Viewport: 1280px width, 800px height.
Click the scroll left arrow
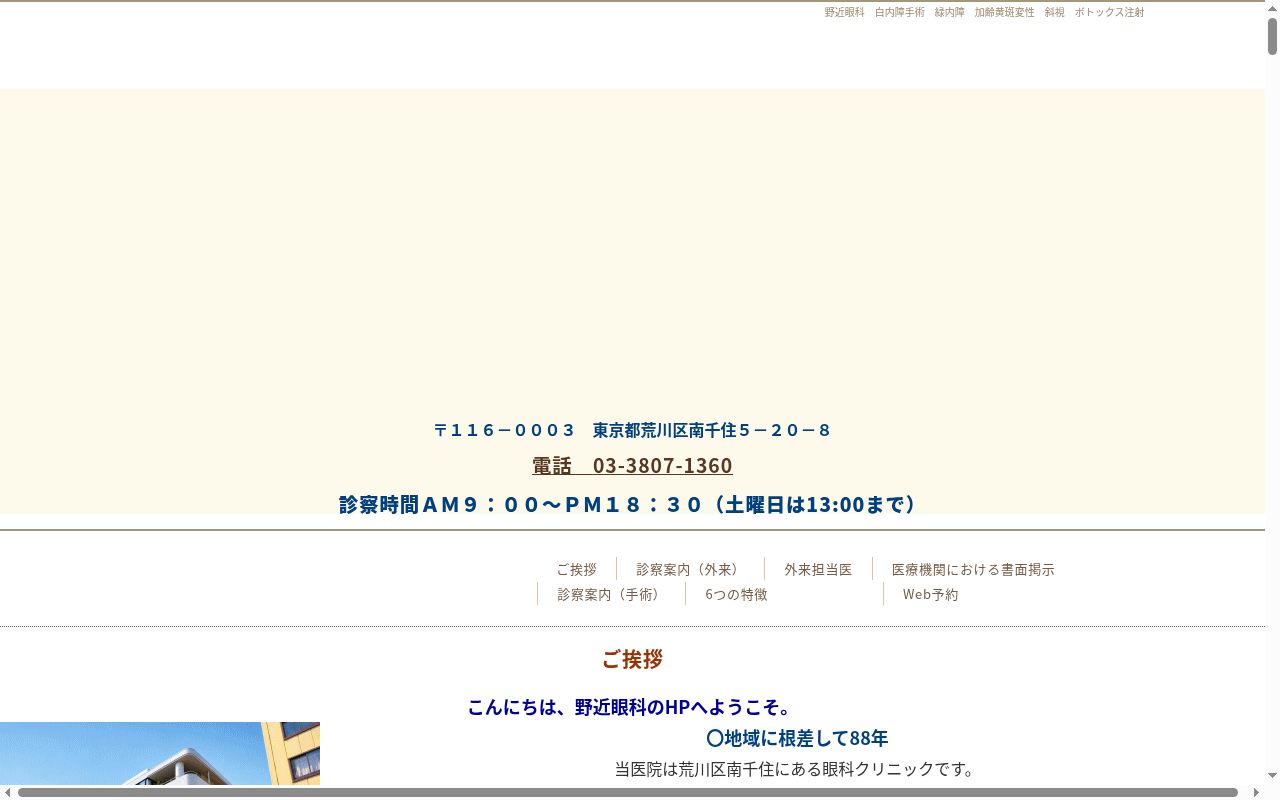[8, 793]
